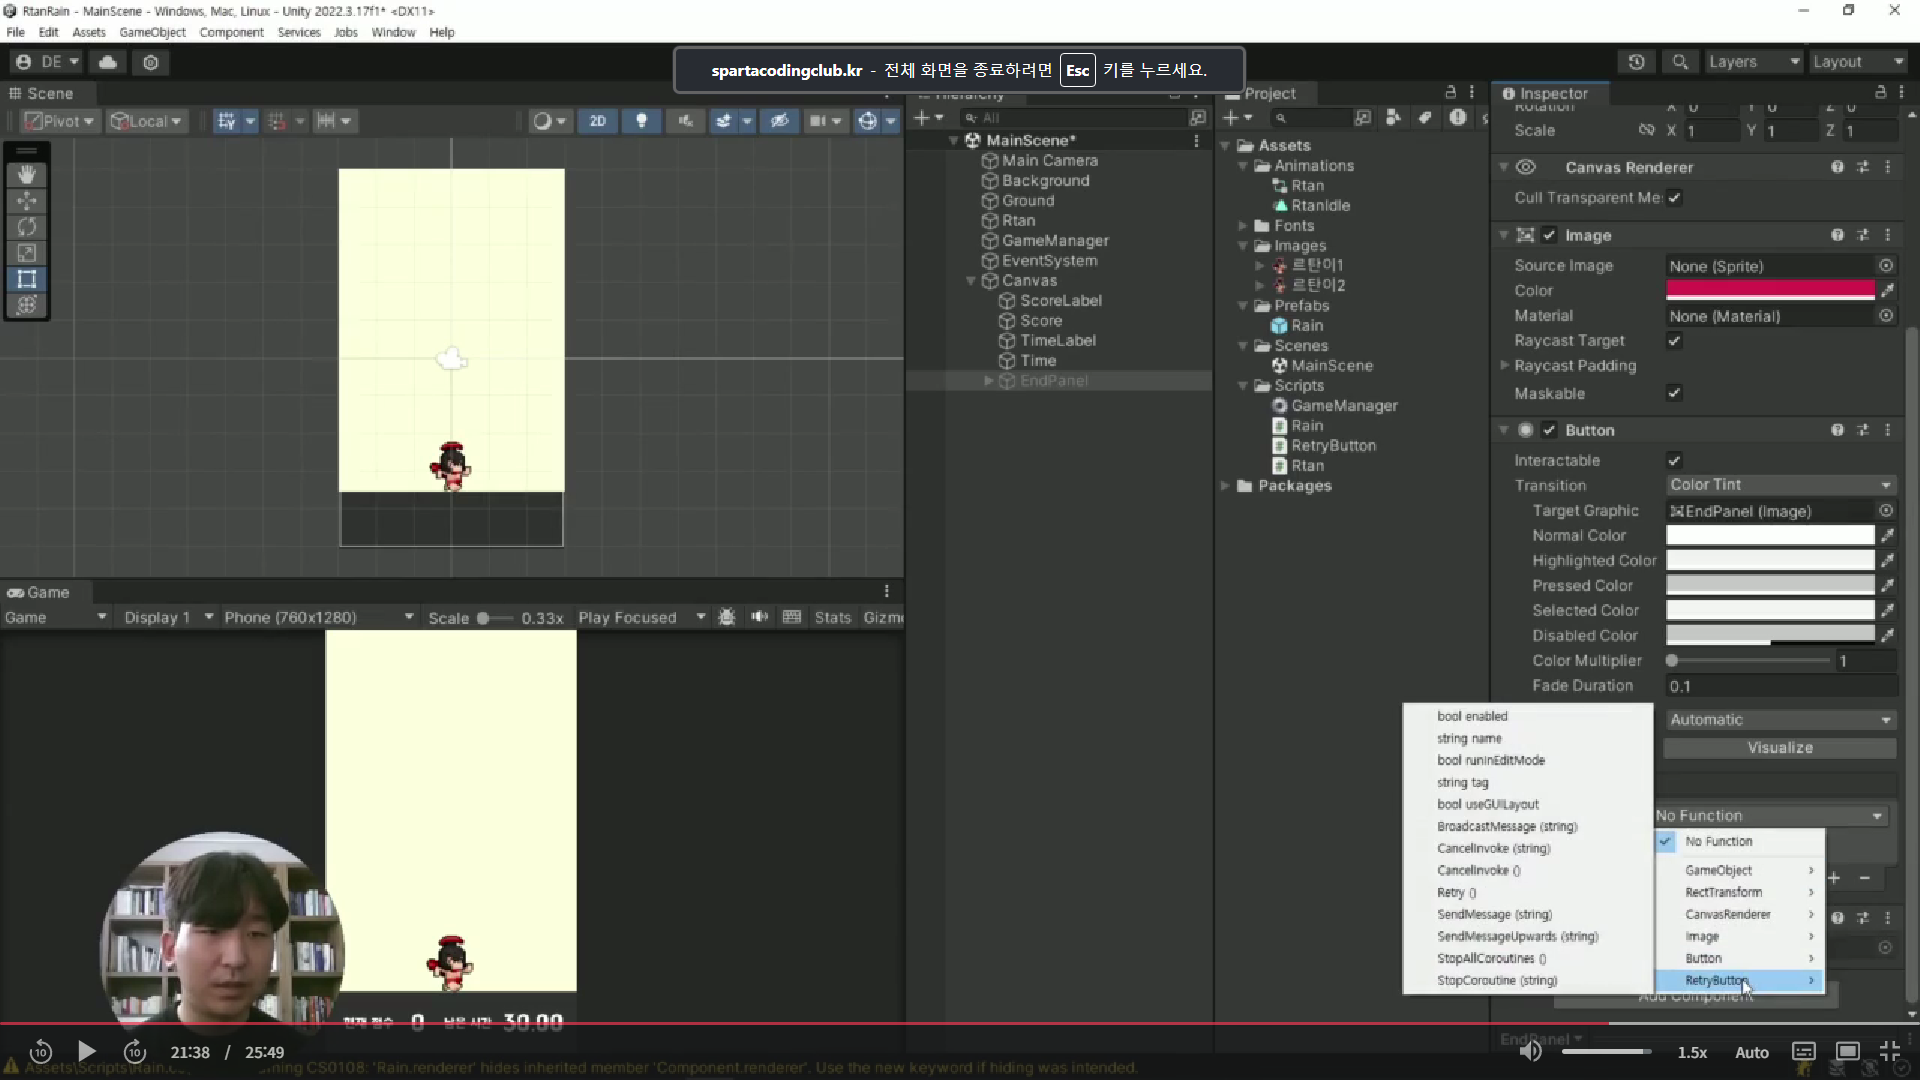Image resolution: width=1920 pixels, height=1080 pixels.
Task: Open the Canvas Renderer component help icon
Action: [x=1837, y=167]
